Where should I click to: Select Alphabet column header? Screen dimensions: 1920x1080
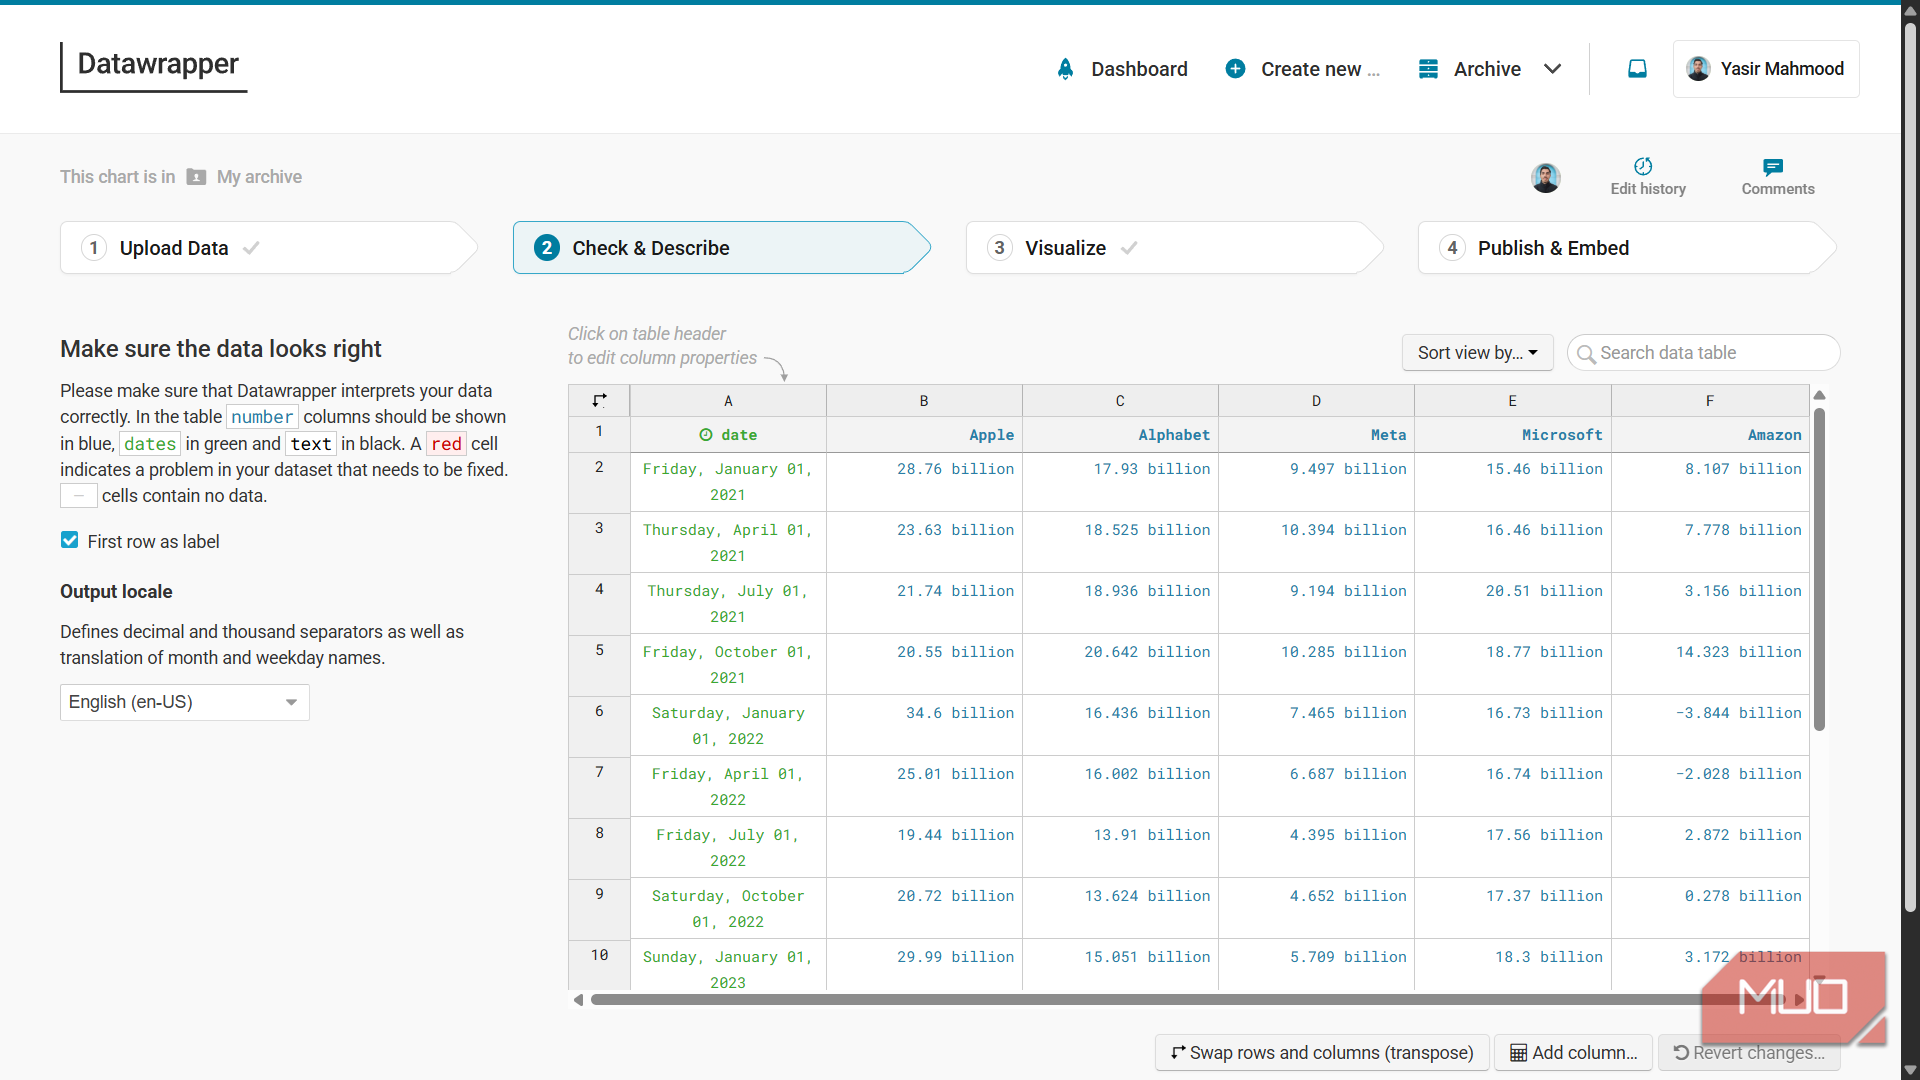click(1120, 435)
